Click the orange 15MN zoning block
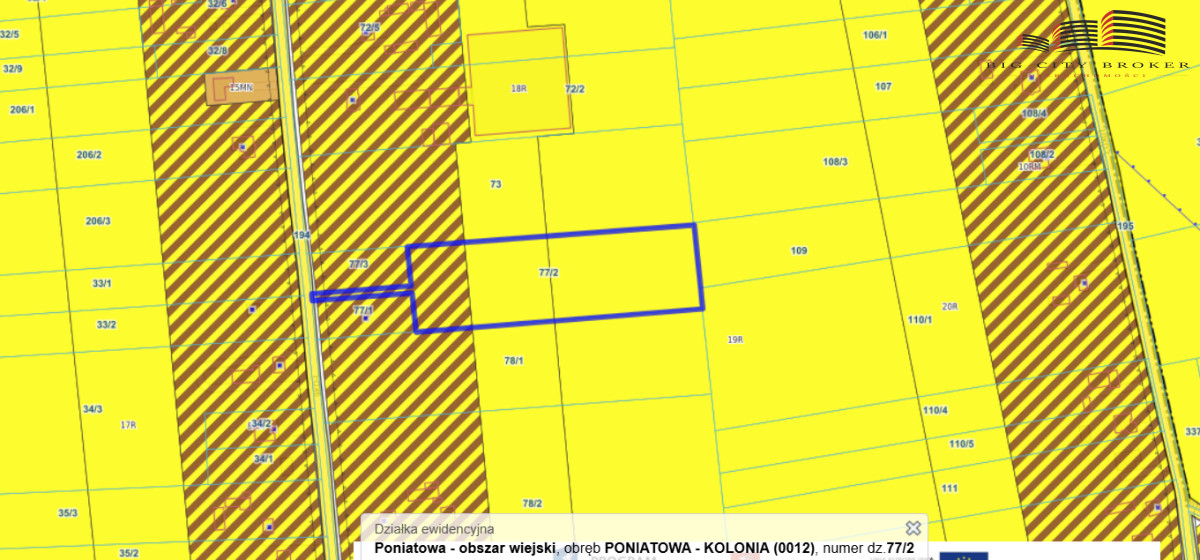 240,87
